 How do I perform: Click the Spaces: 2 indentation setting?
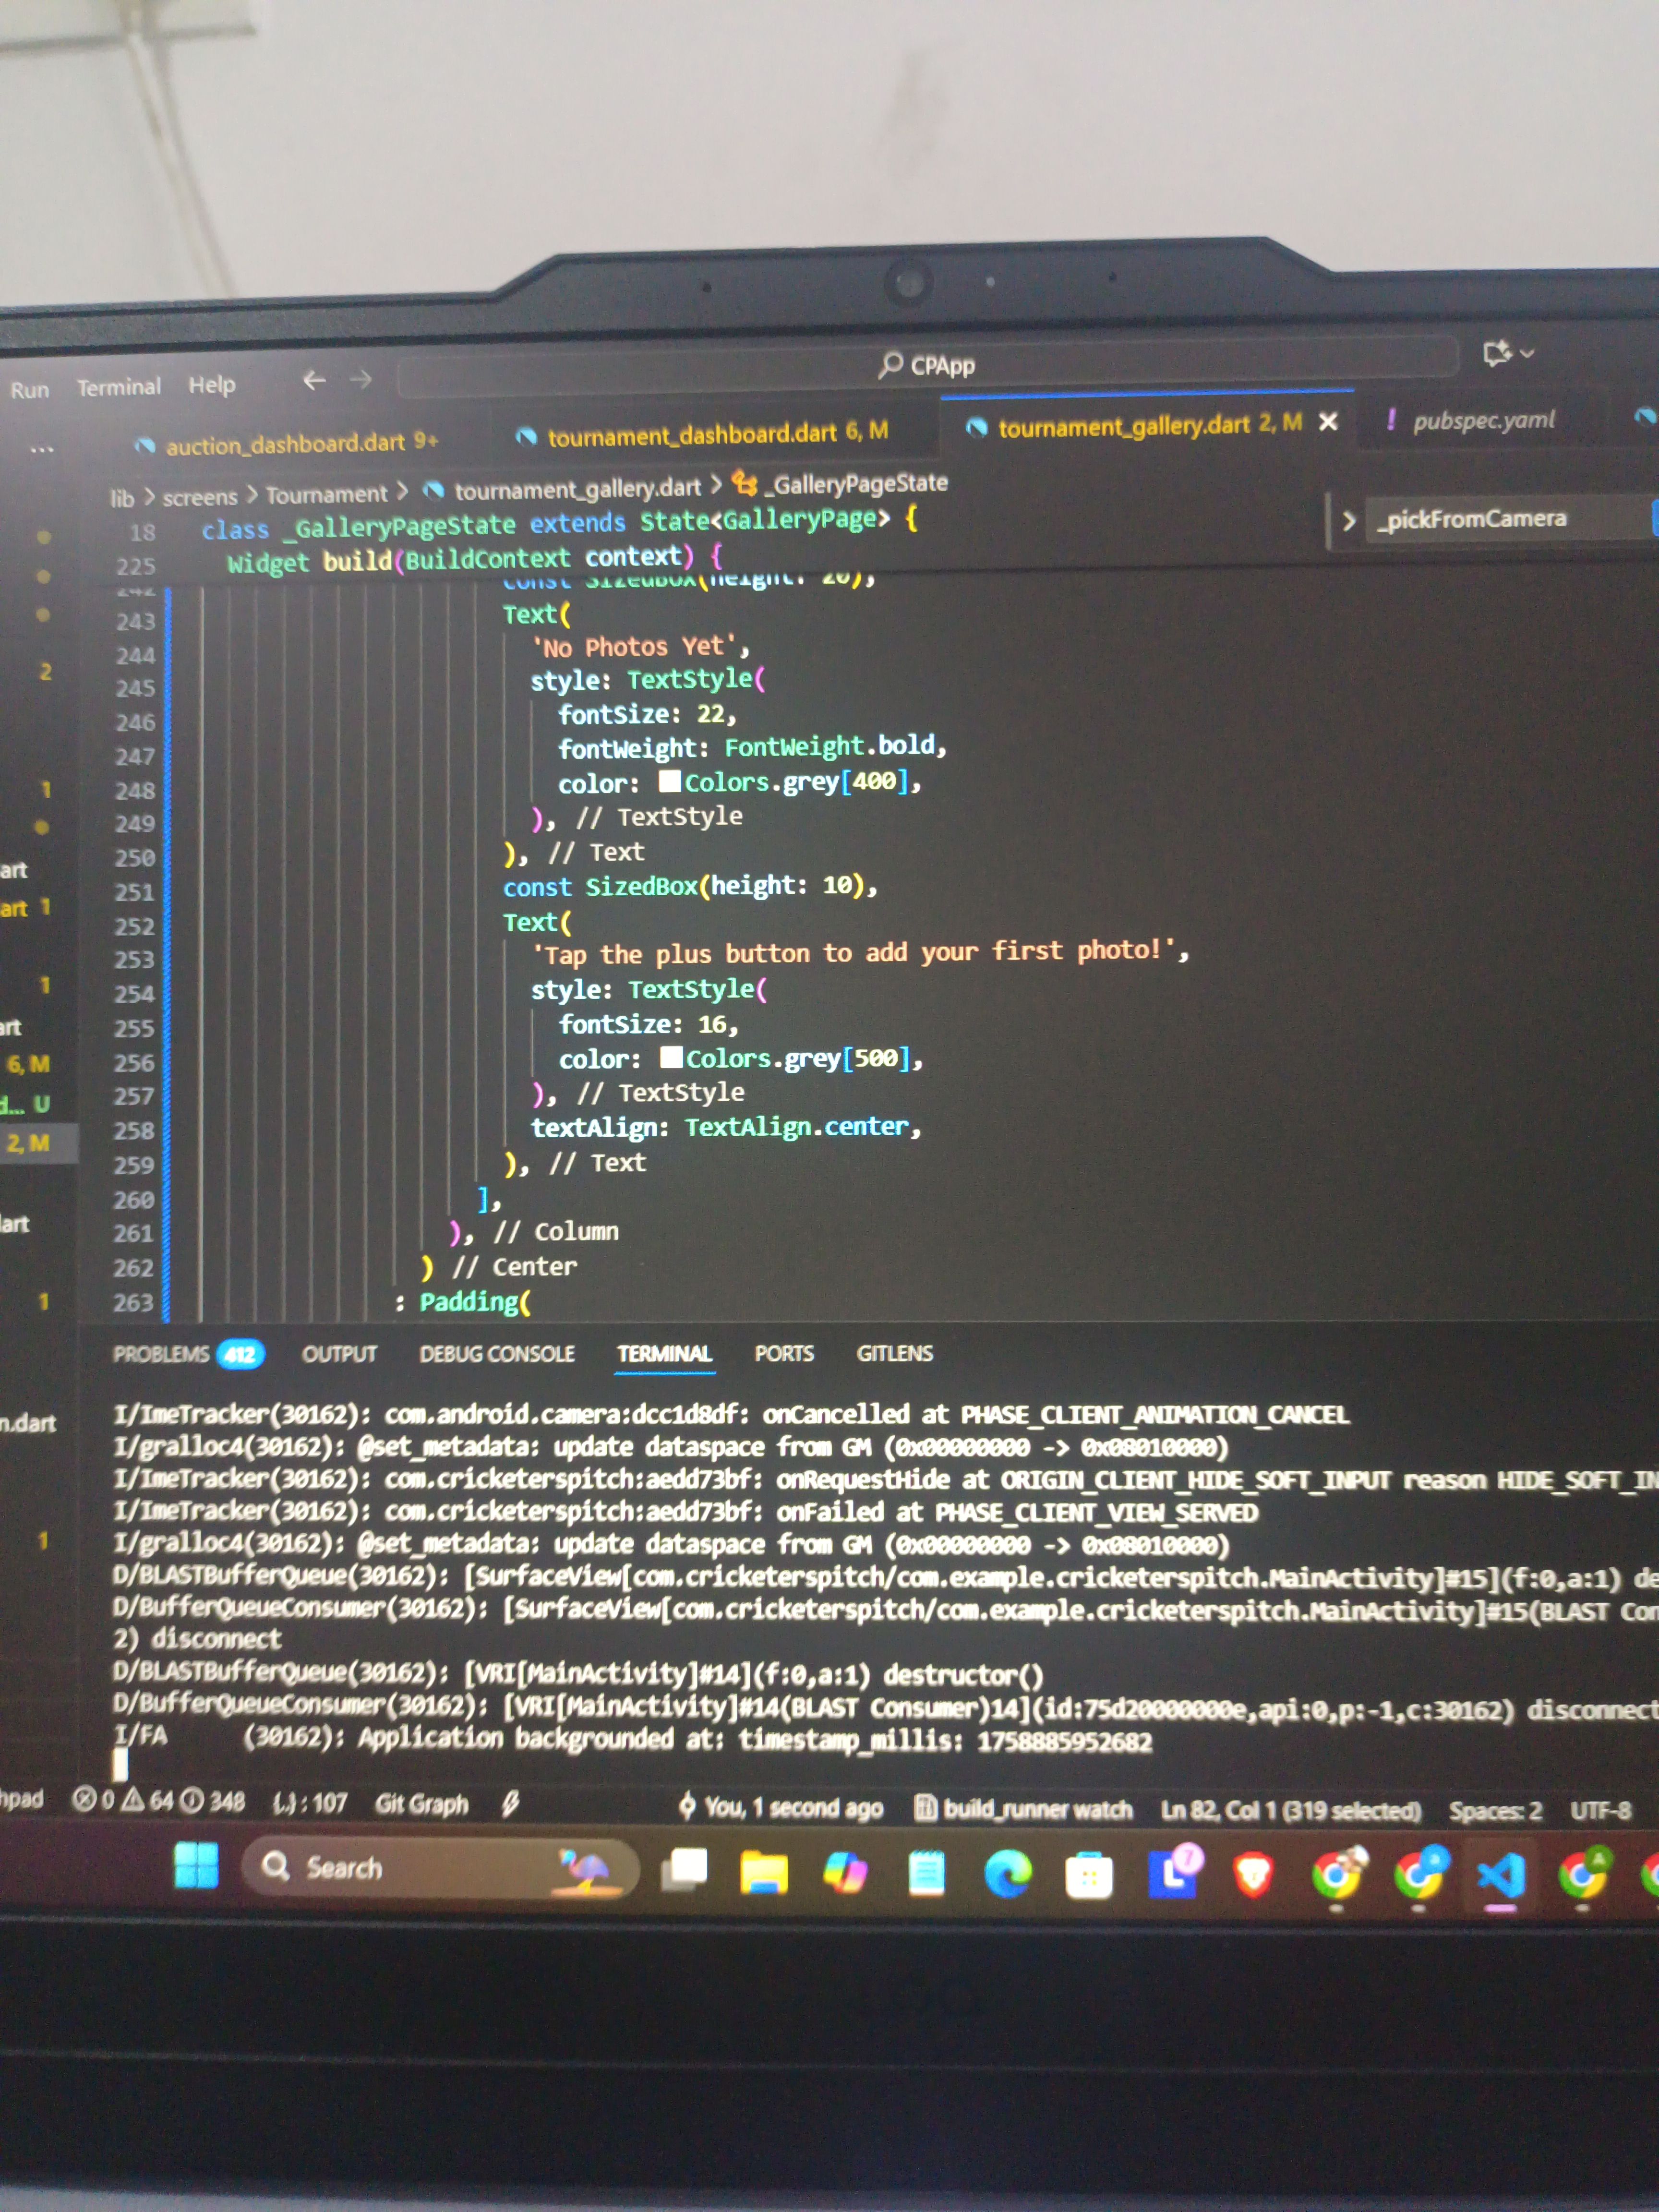tap(1495, 1811)
